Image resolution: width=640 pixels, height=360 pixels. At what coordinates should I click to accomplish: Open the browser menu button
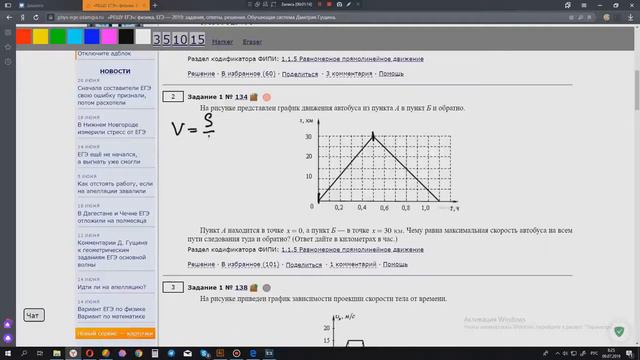pos(584,5)
